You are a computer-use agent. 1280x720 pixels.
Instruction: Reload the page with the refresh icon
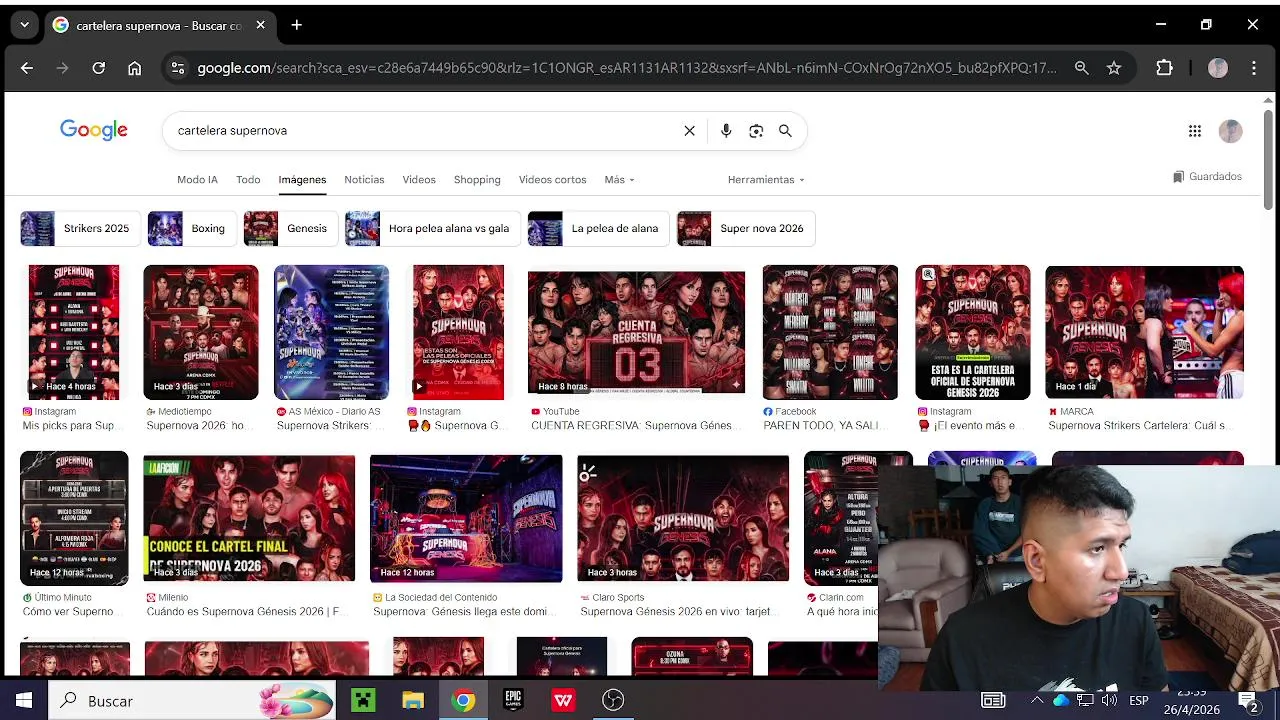[98, 68]
